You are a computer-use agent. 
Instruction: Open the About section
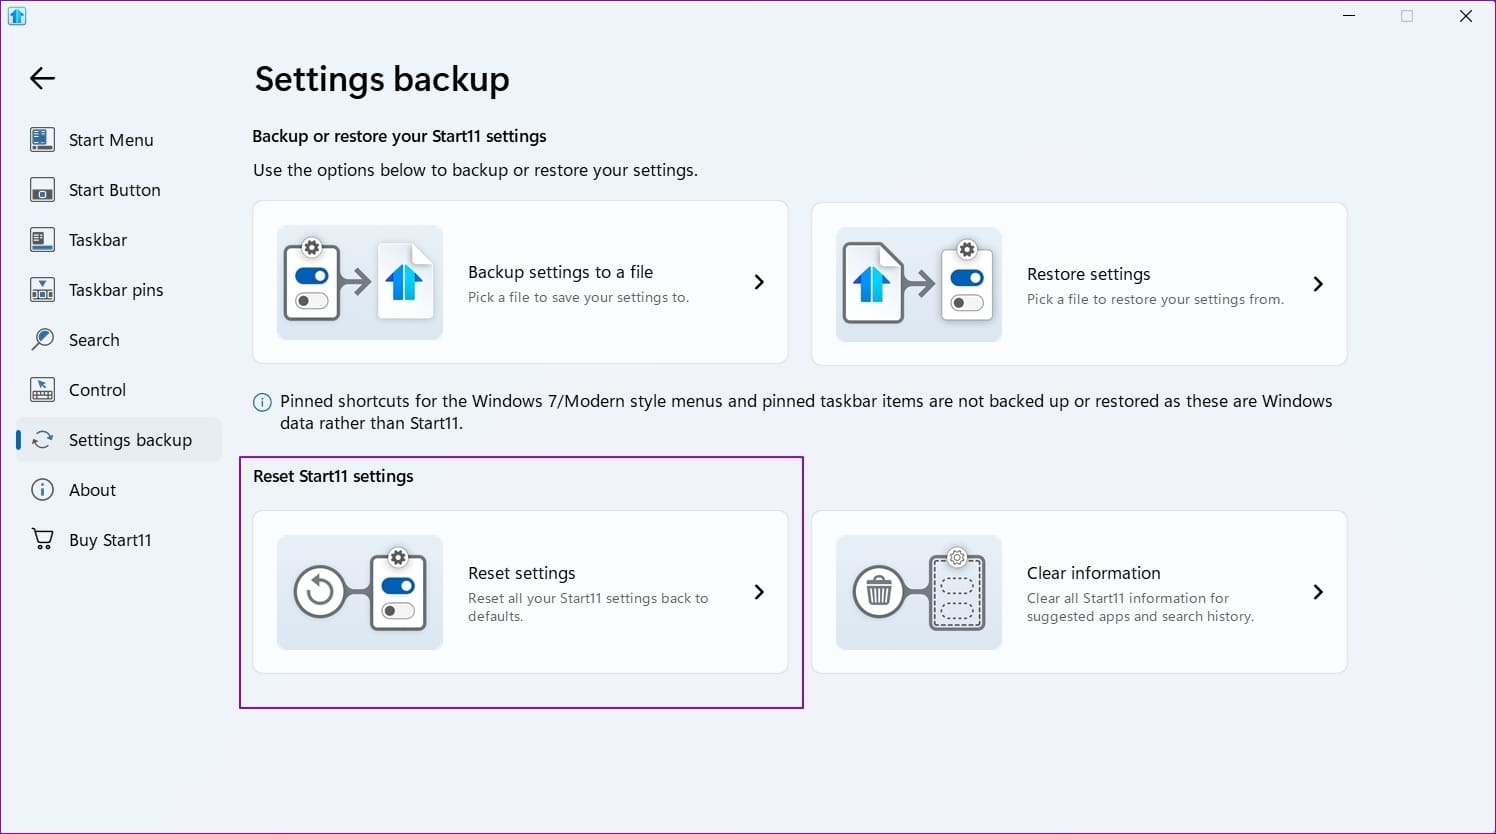click(93, 489)
